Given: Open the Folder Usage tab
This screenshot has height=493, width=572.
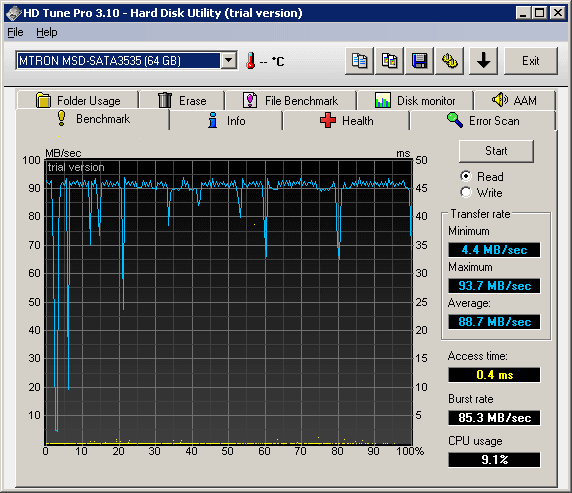Looking at the screenshot, I should (x=78, y=100).
